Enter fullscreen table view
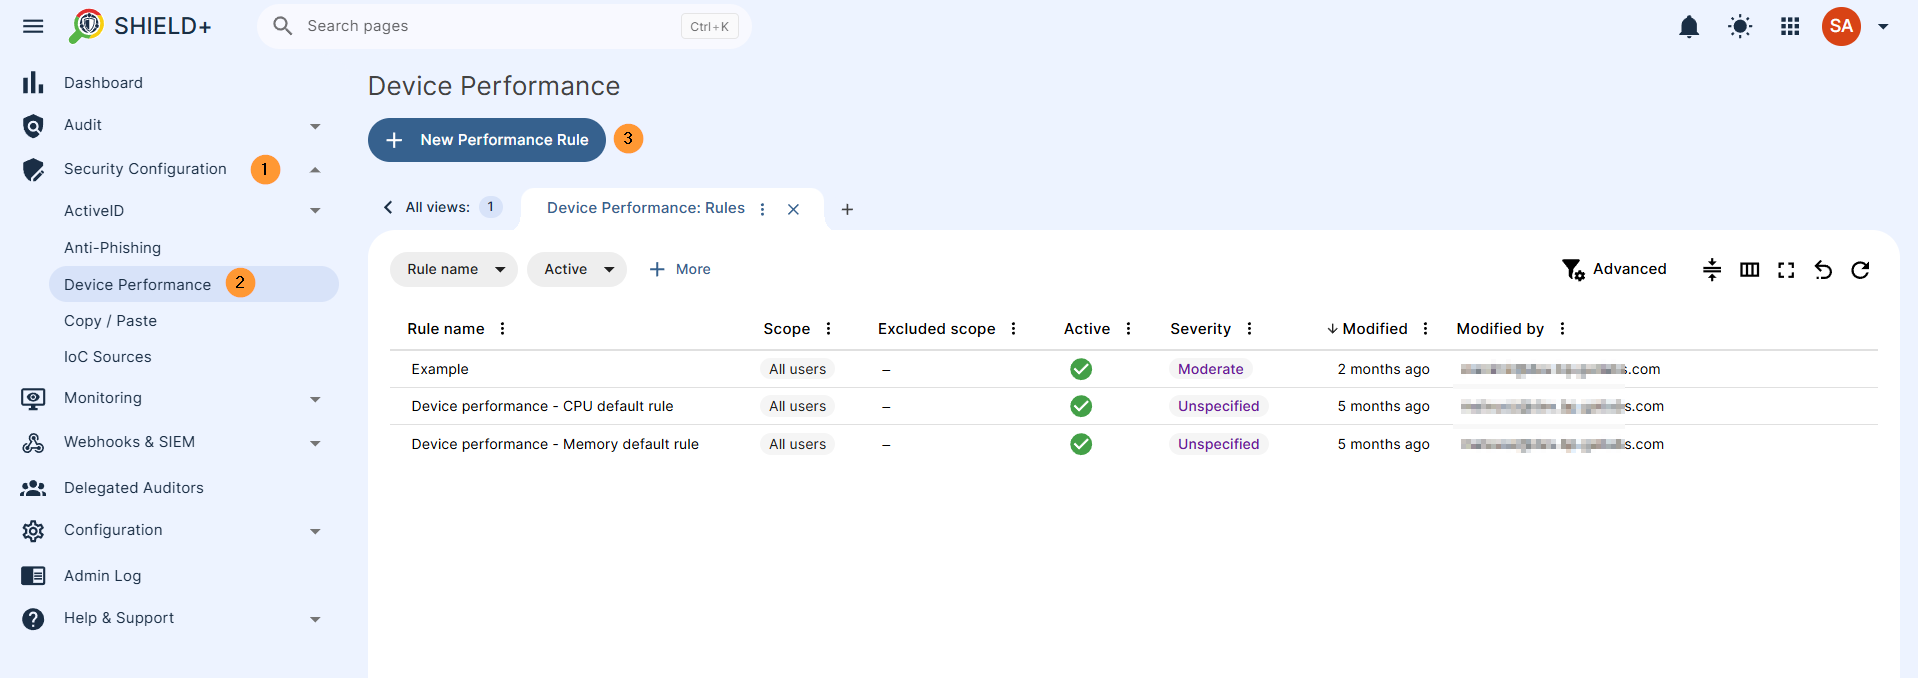 1786,269
